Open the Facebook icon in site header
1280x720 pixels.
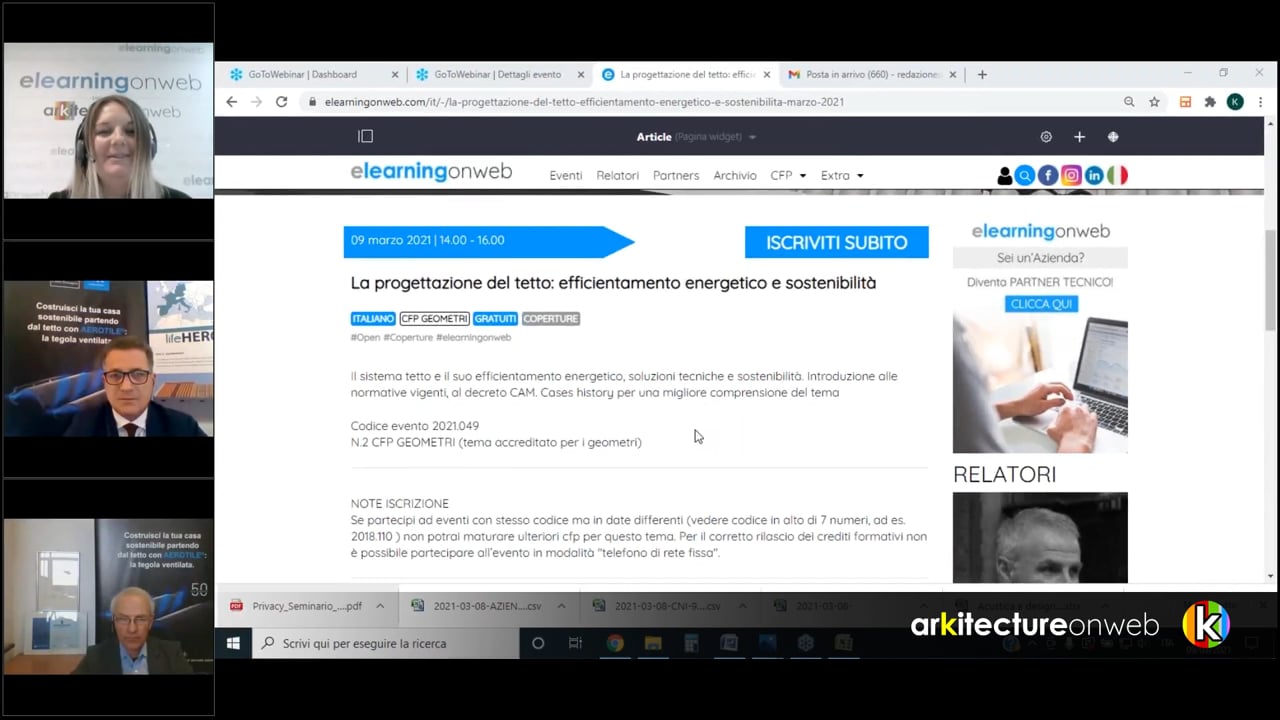pyautogui.click(x=1048, y=176)
